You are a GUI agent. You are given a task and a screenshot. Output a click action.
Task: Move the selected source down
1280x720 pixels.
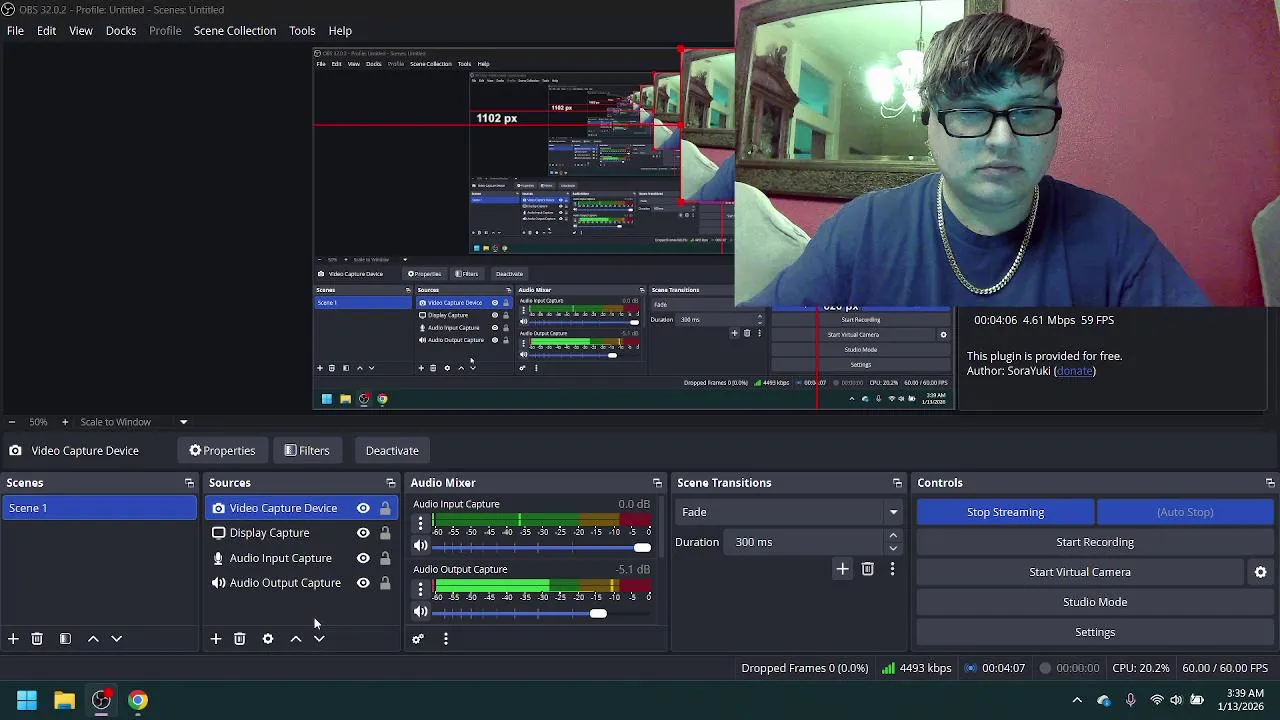[x=319, y=638]
